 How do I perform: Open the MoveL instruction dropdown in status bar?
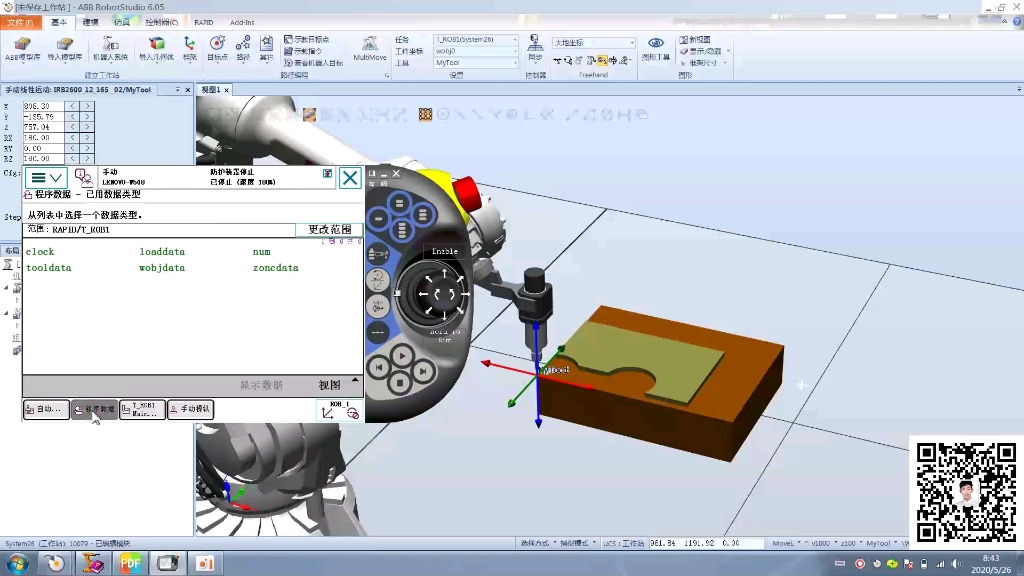click(x=788, y=539)
